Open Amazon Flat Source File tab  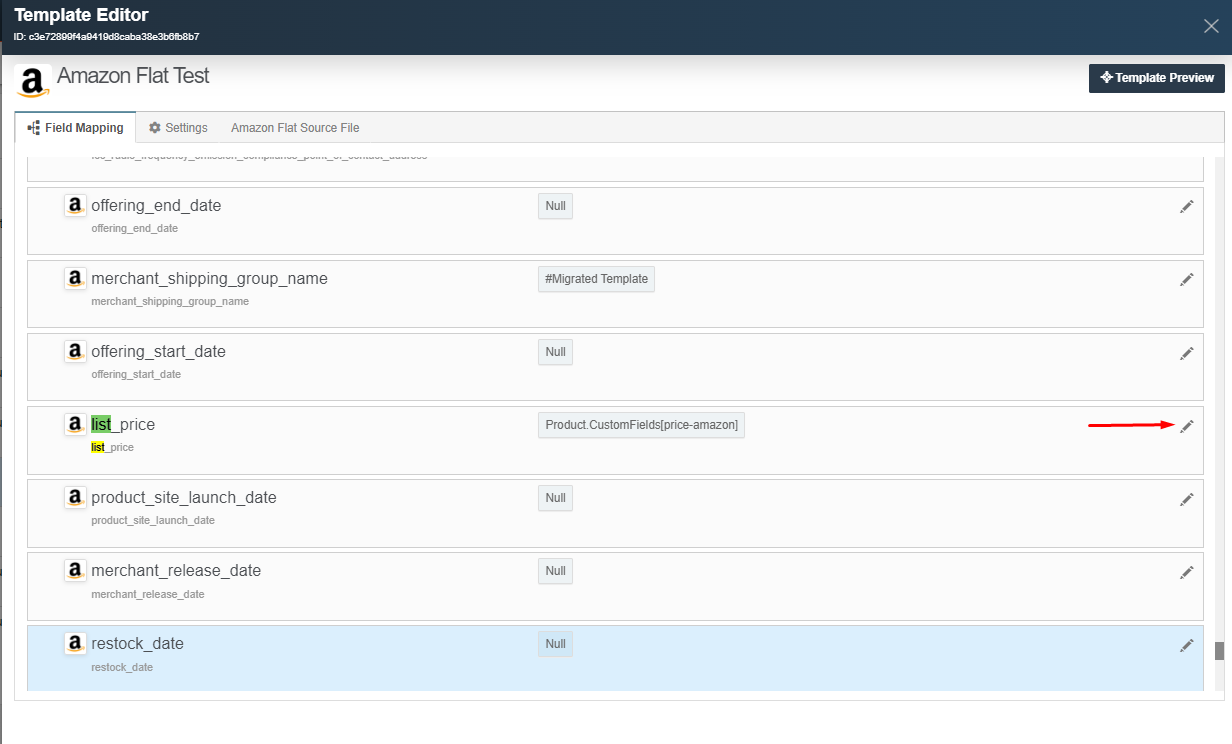(x=295, y=128)
